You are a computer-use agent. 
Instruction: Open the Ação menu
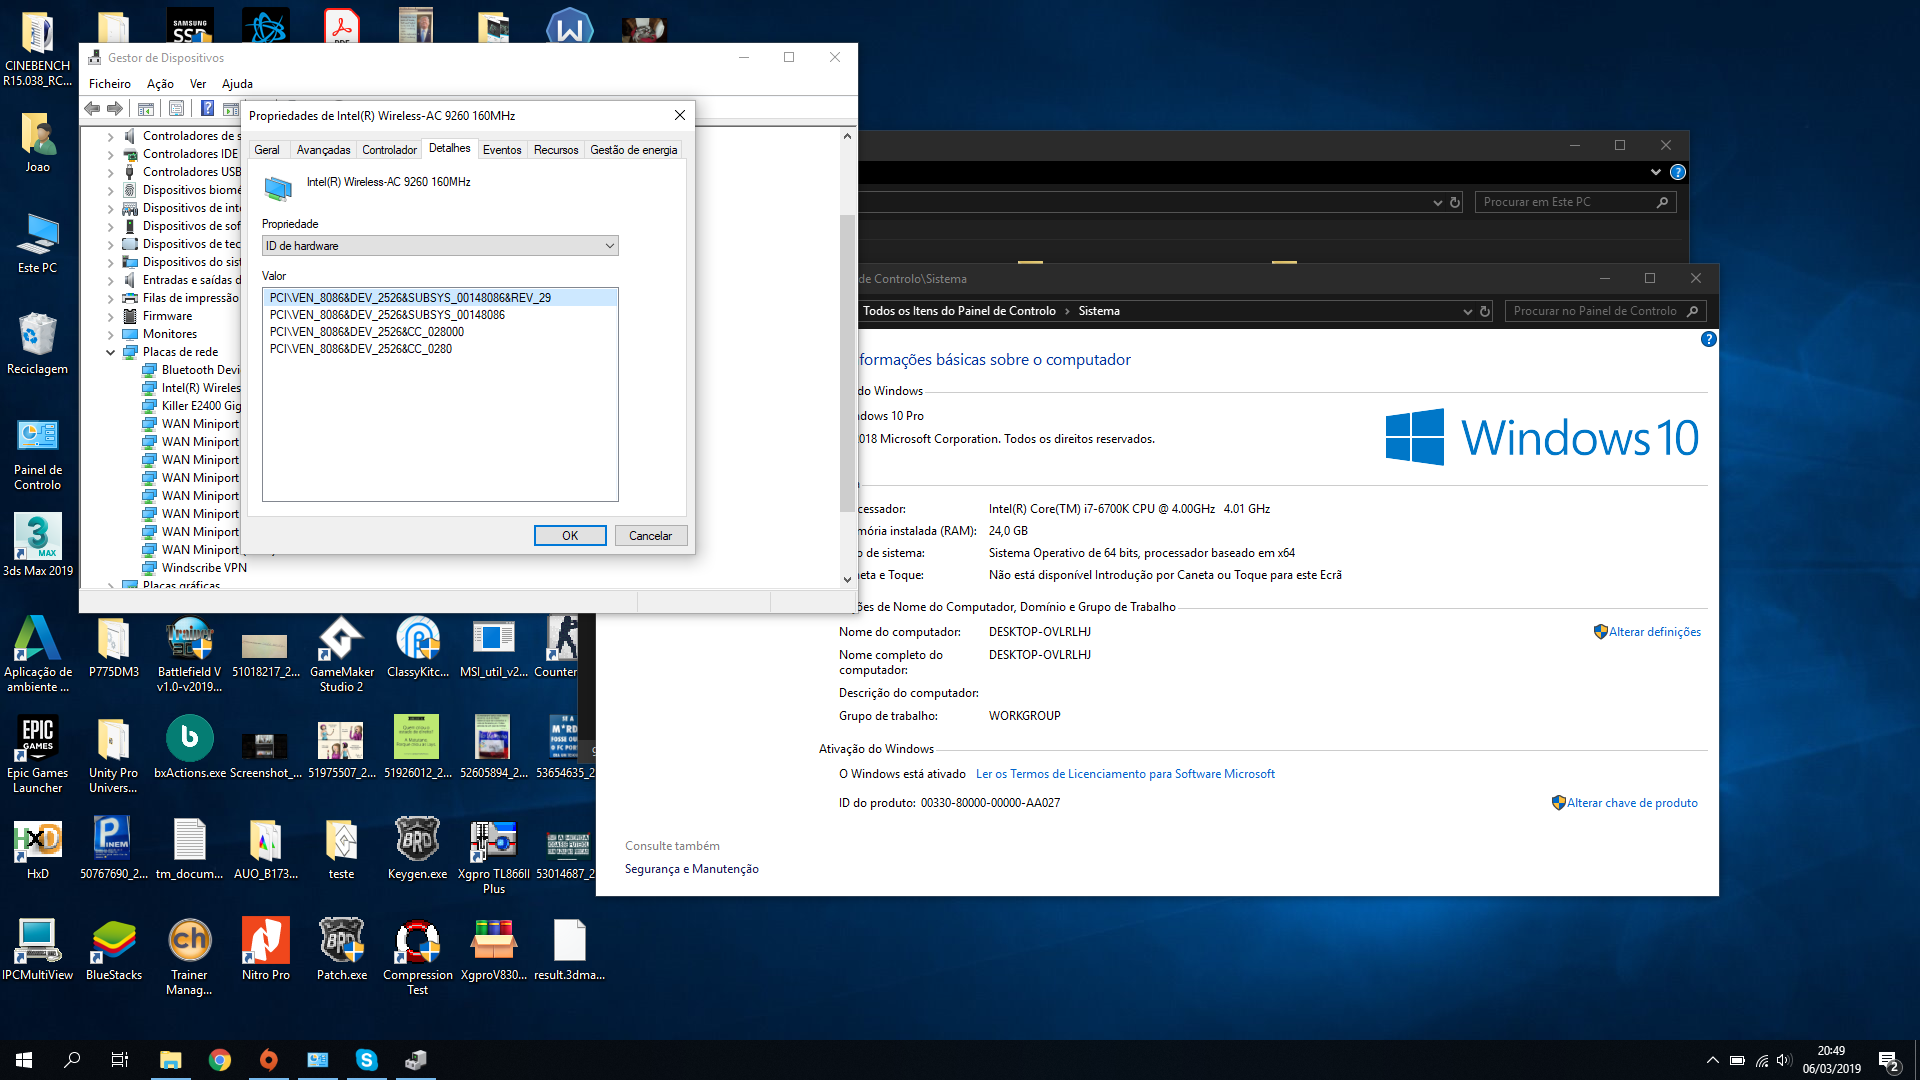[160, 84]
